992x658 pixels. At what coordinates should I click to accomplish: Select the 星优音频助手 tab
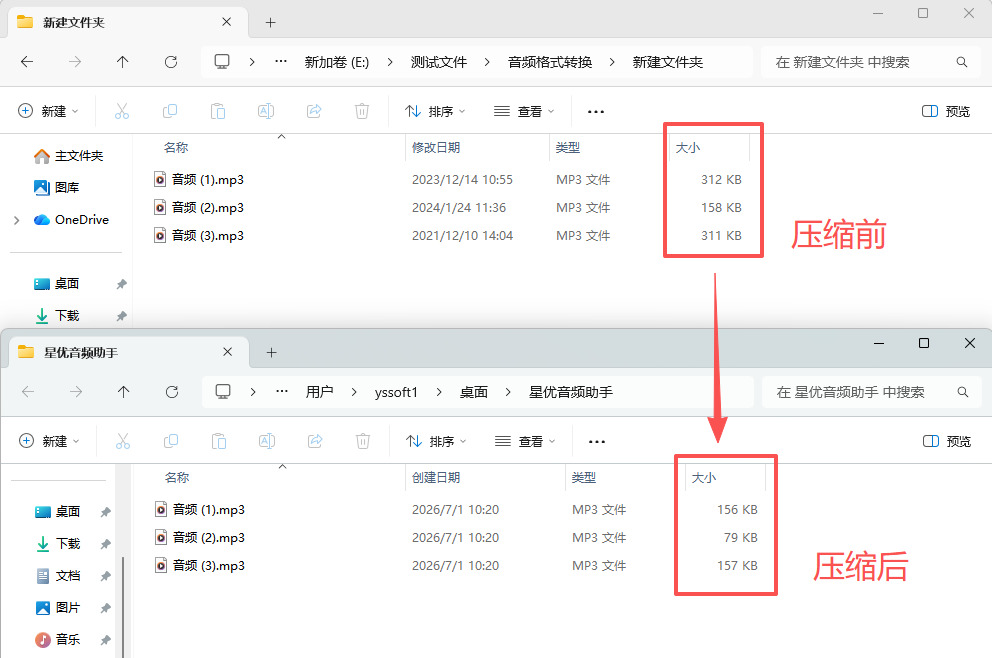coord(128,352)
